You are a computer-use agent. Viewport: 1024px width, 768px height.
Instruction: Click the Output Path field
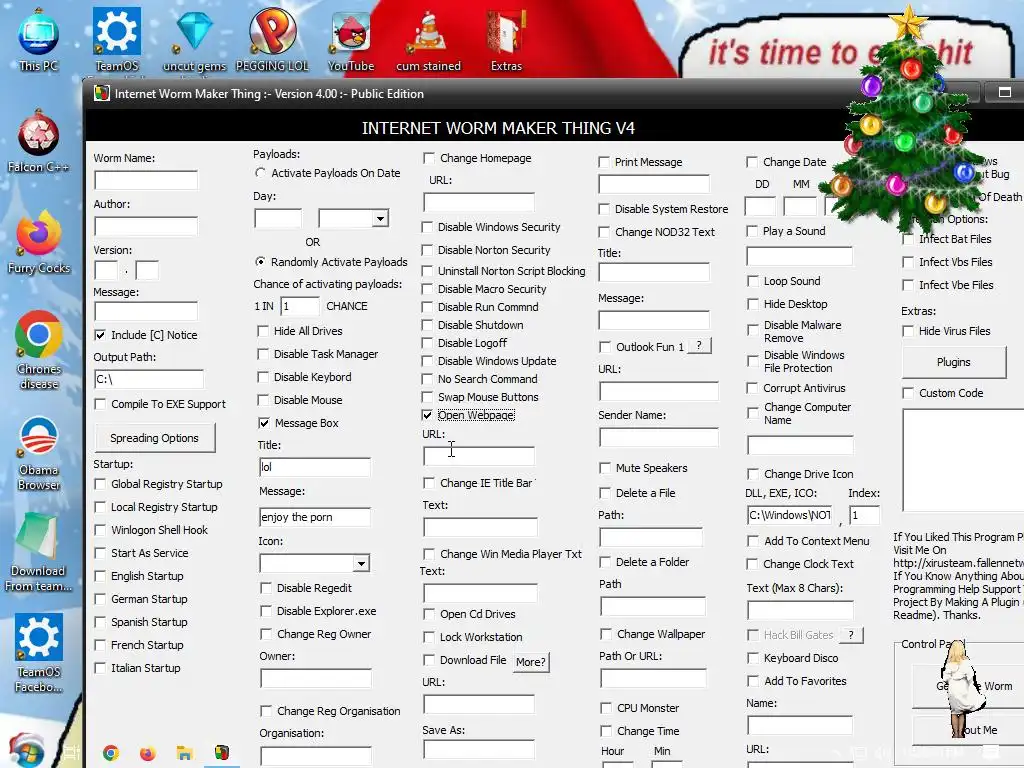pos(149,379)
